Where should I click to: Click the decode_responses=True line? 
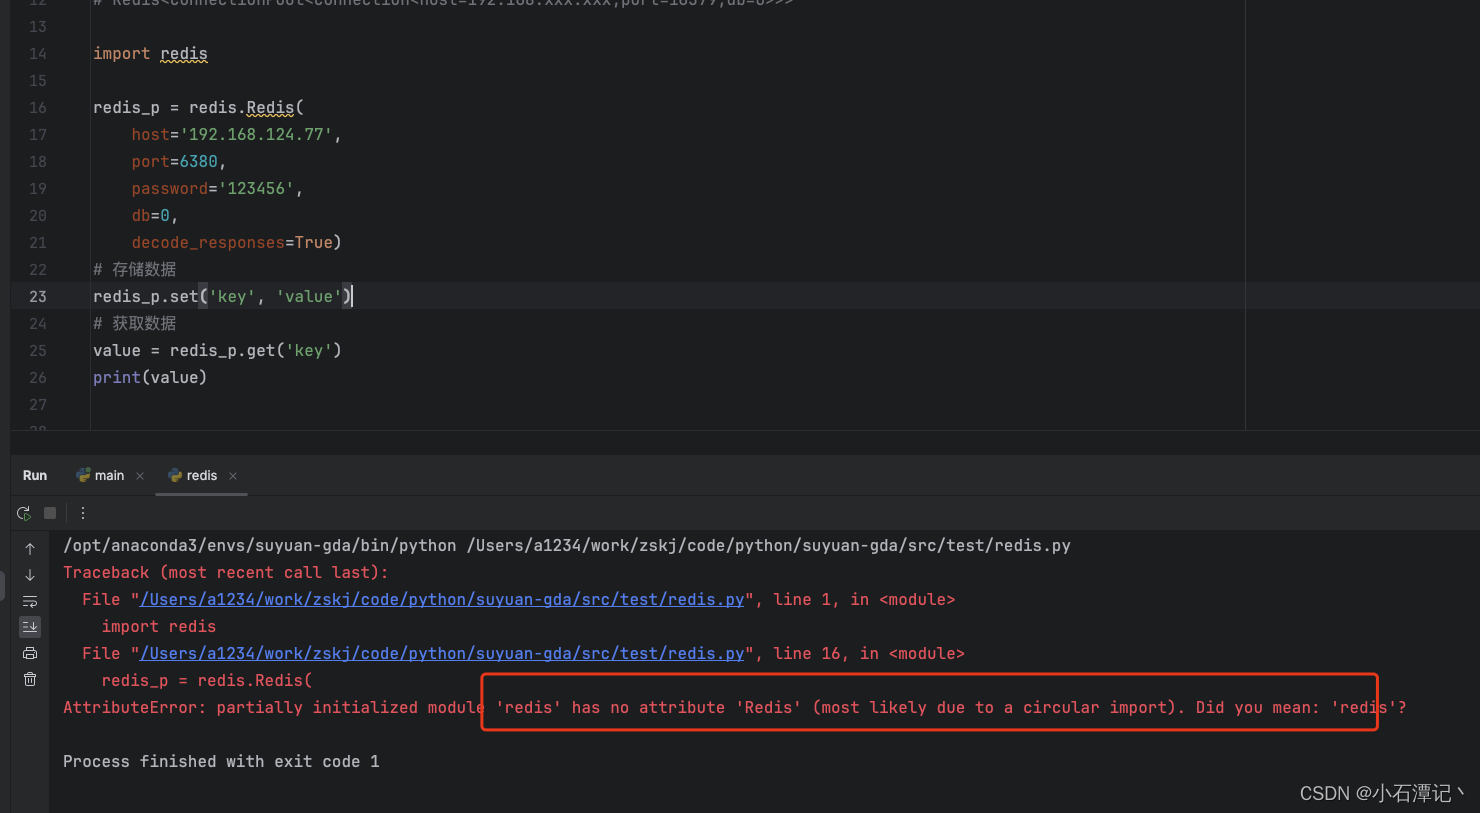236,243
